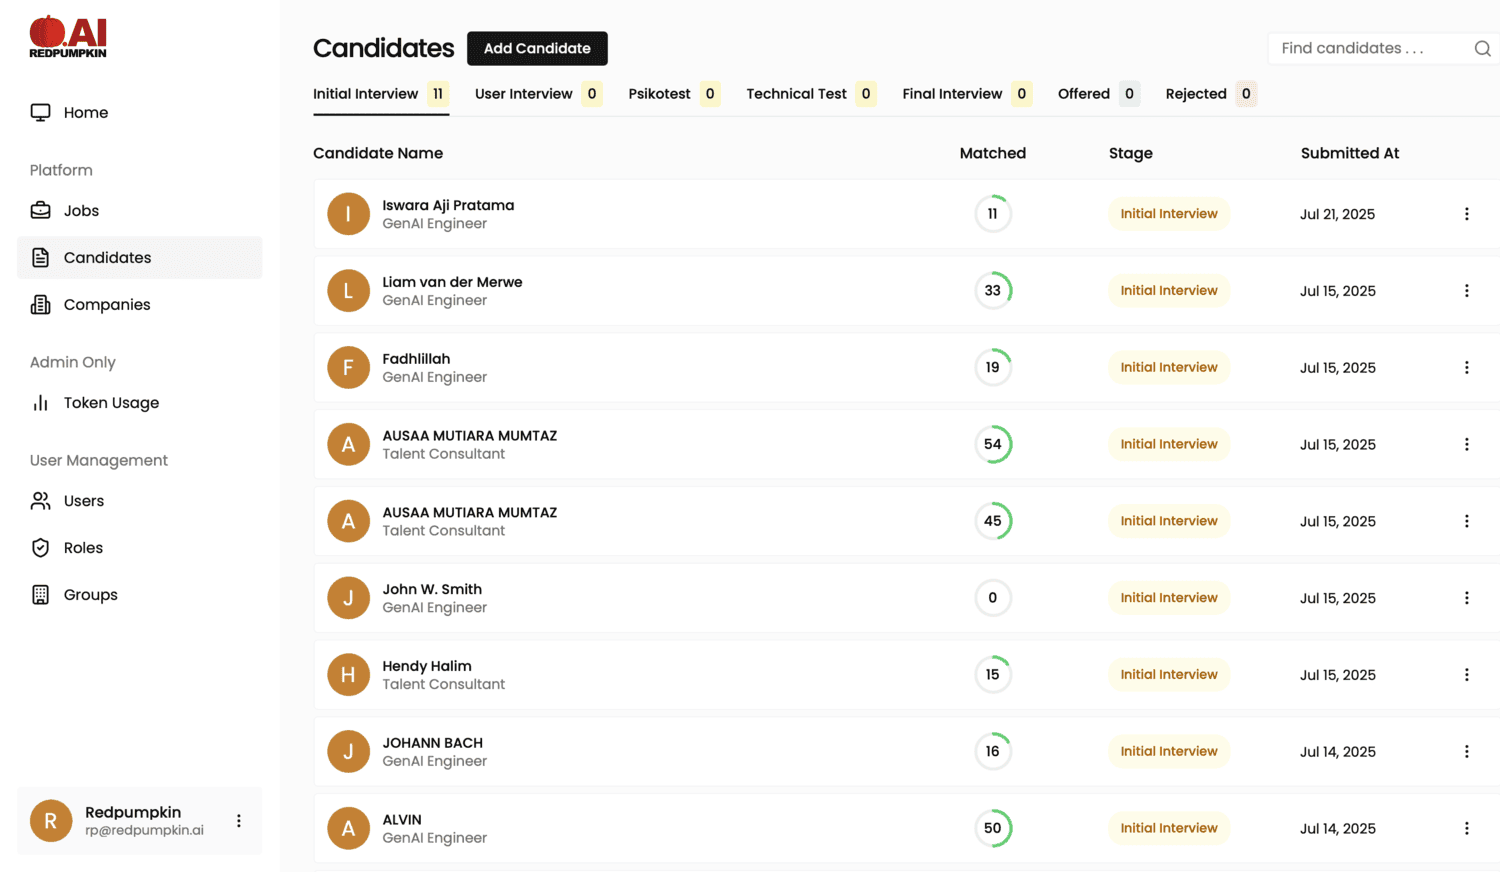Click the Companies building icon
Screen dimensions: 1500x872
(x=40, y=304)
